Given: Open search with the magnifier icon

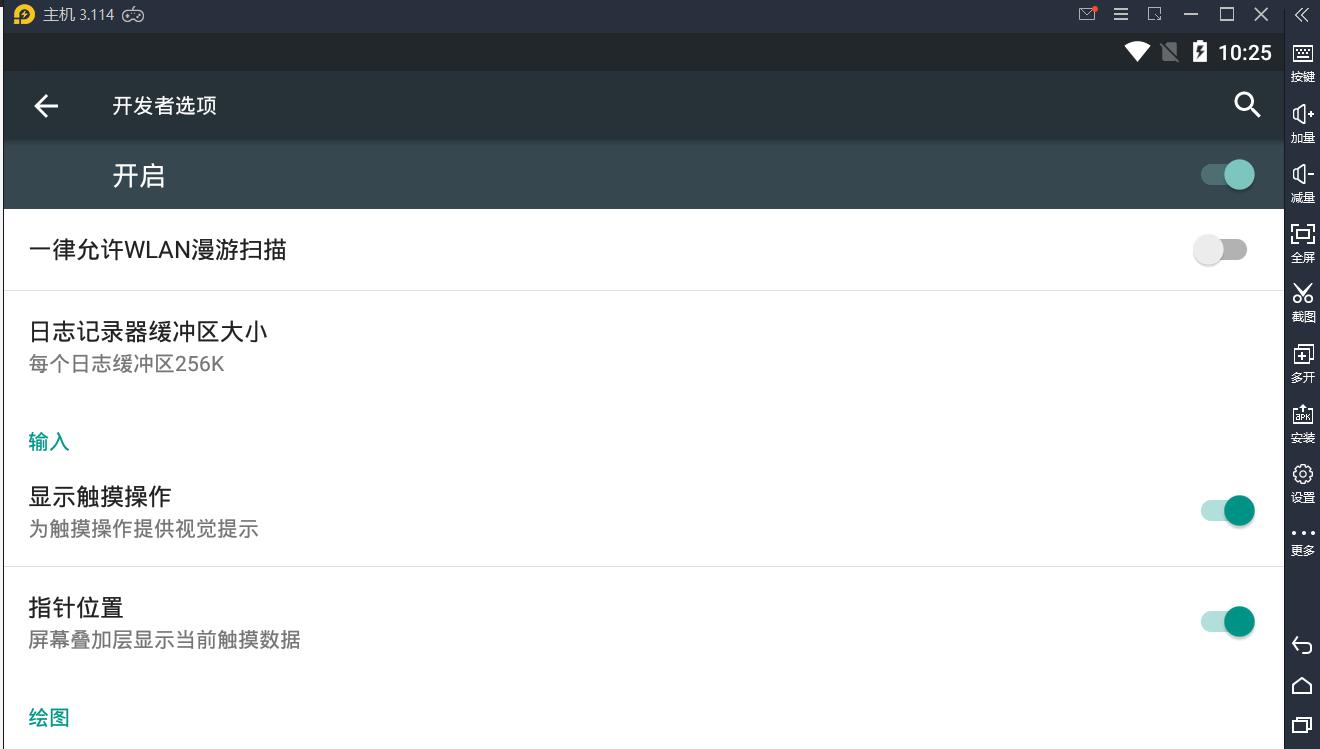Looking at the screenshot, I should coord(1247,105).
